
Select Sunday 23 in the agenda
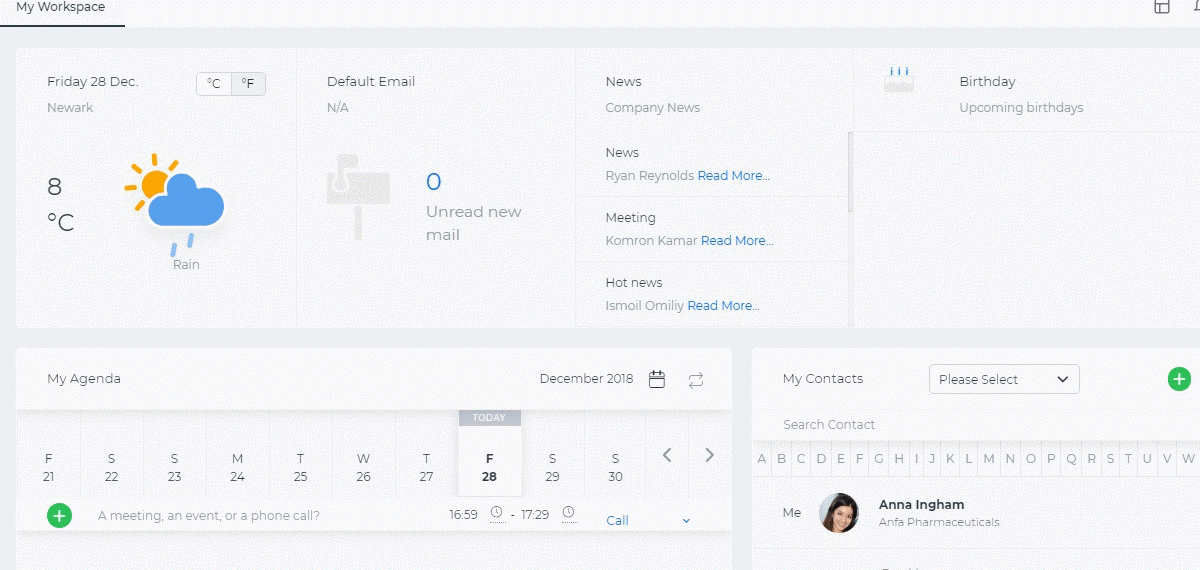(174, 467)
